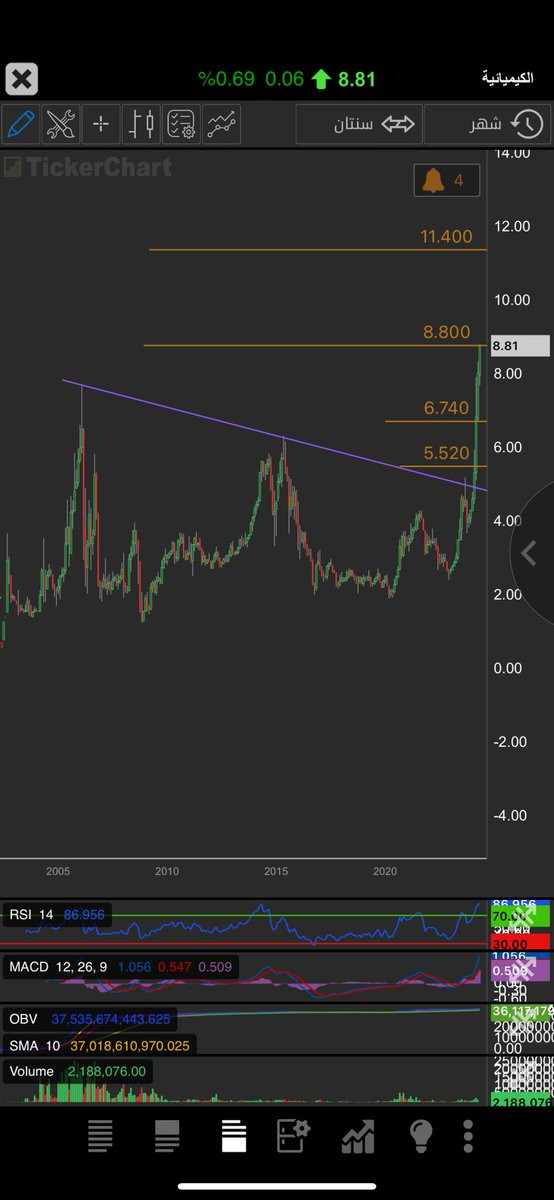The width and height of the screenshot is (554, 1200).
Task: Tap the 0.06 price change value
Action: [285, 79]
